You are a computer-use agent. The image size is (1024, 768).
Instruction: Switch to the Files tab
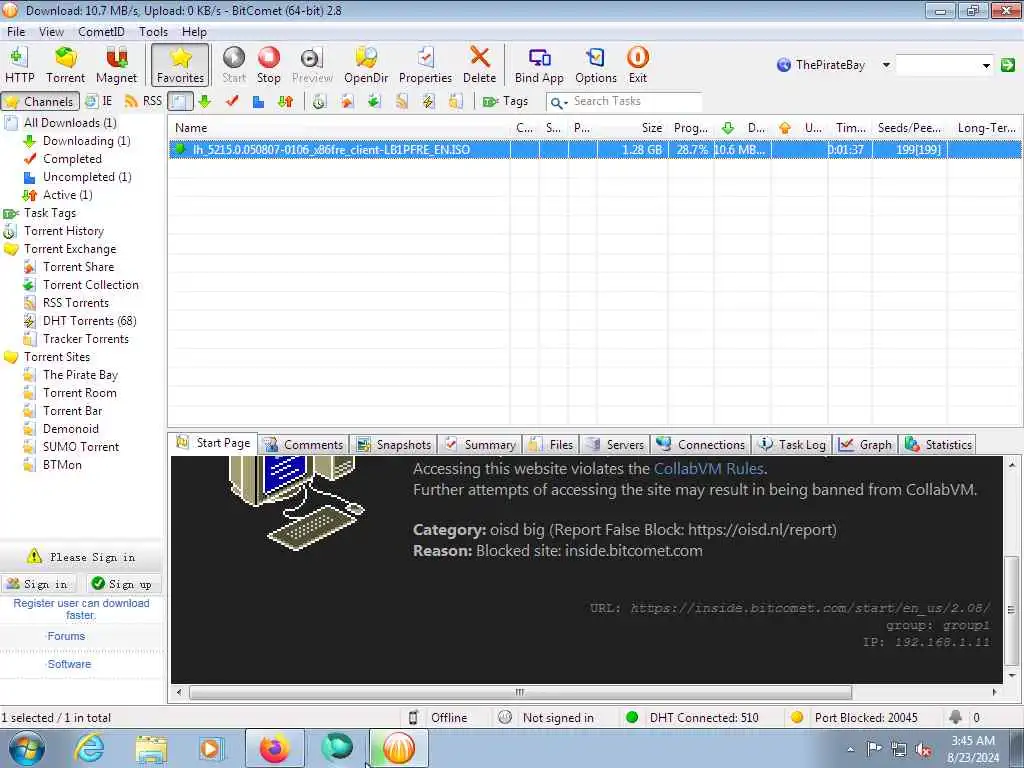click(552, 445)
